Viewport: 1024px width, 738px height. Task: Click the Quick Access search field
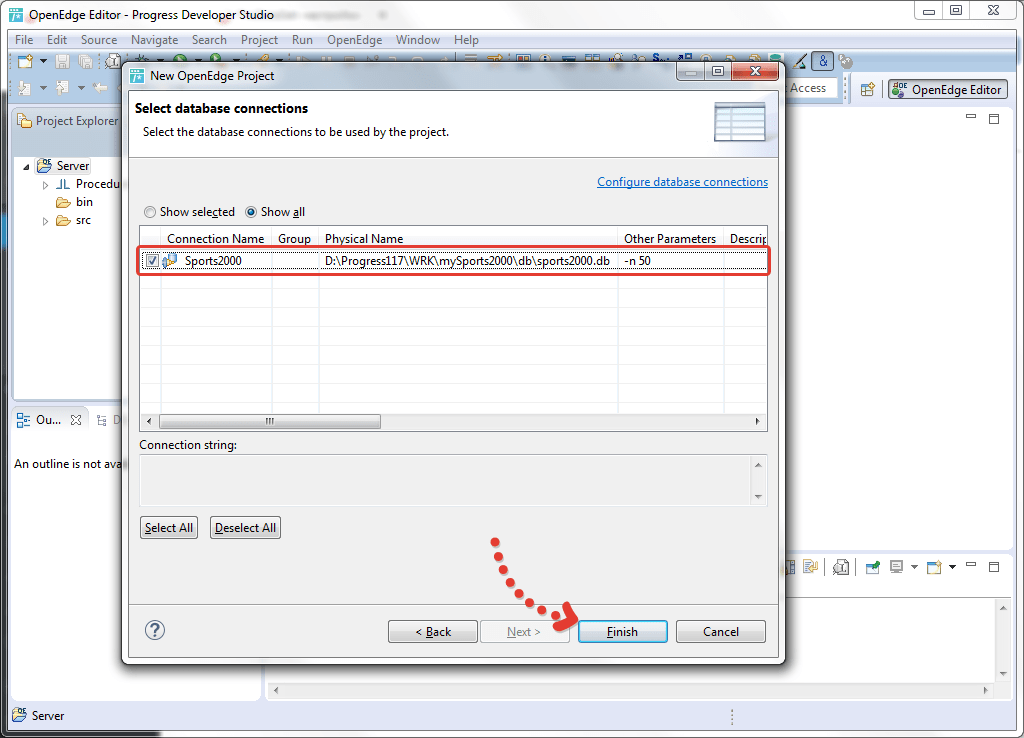click(811, 88)
